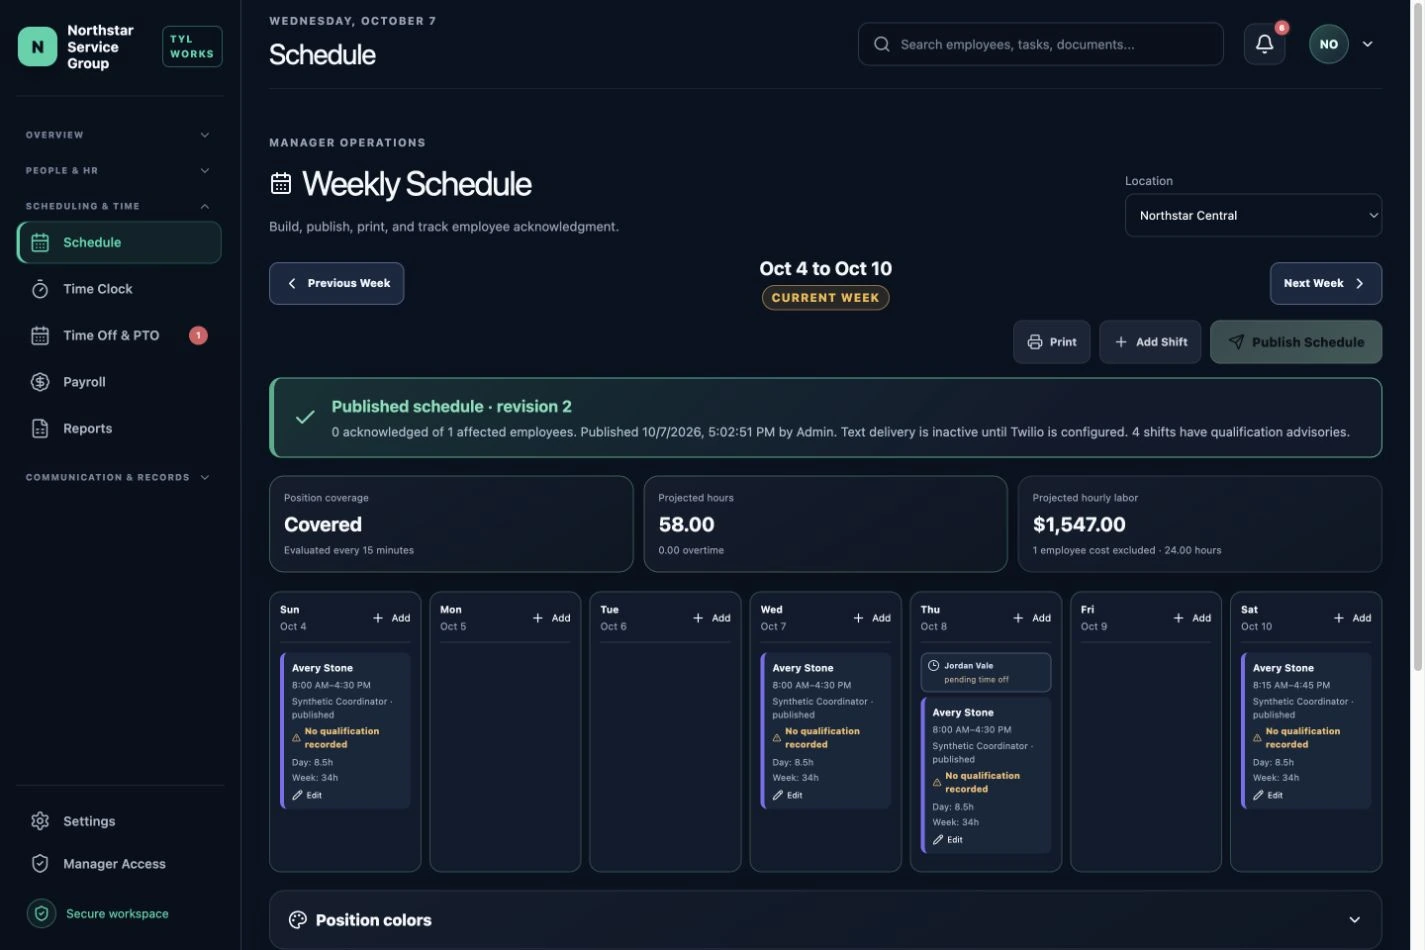The height and width of the screenshot is (950, 1425).
Task: Open Time Clock page
Action: 119,289
